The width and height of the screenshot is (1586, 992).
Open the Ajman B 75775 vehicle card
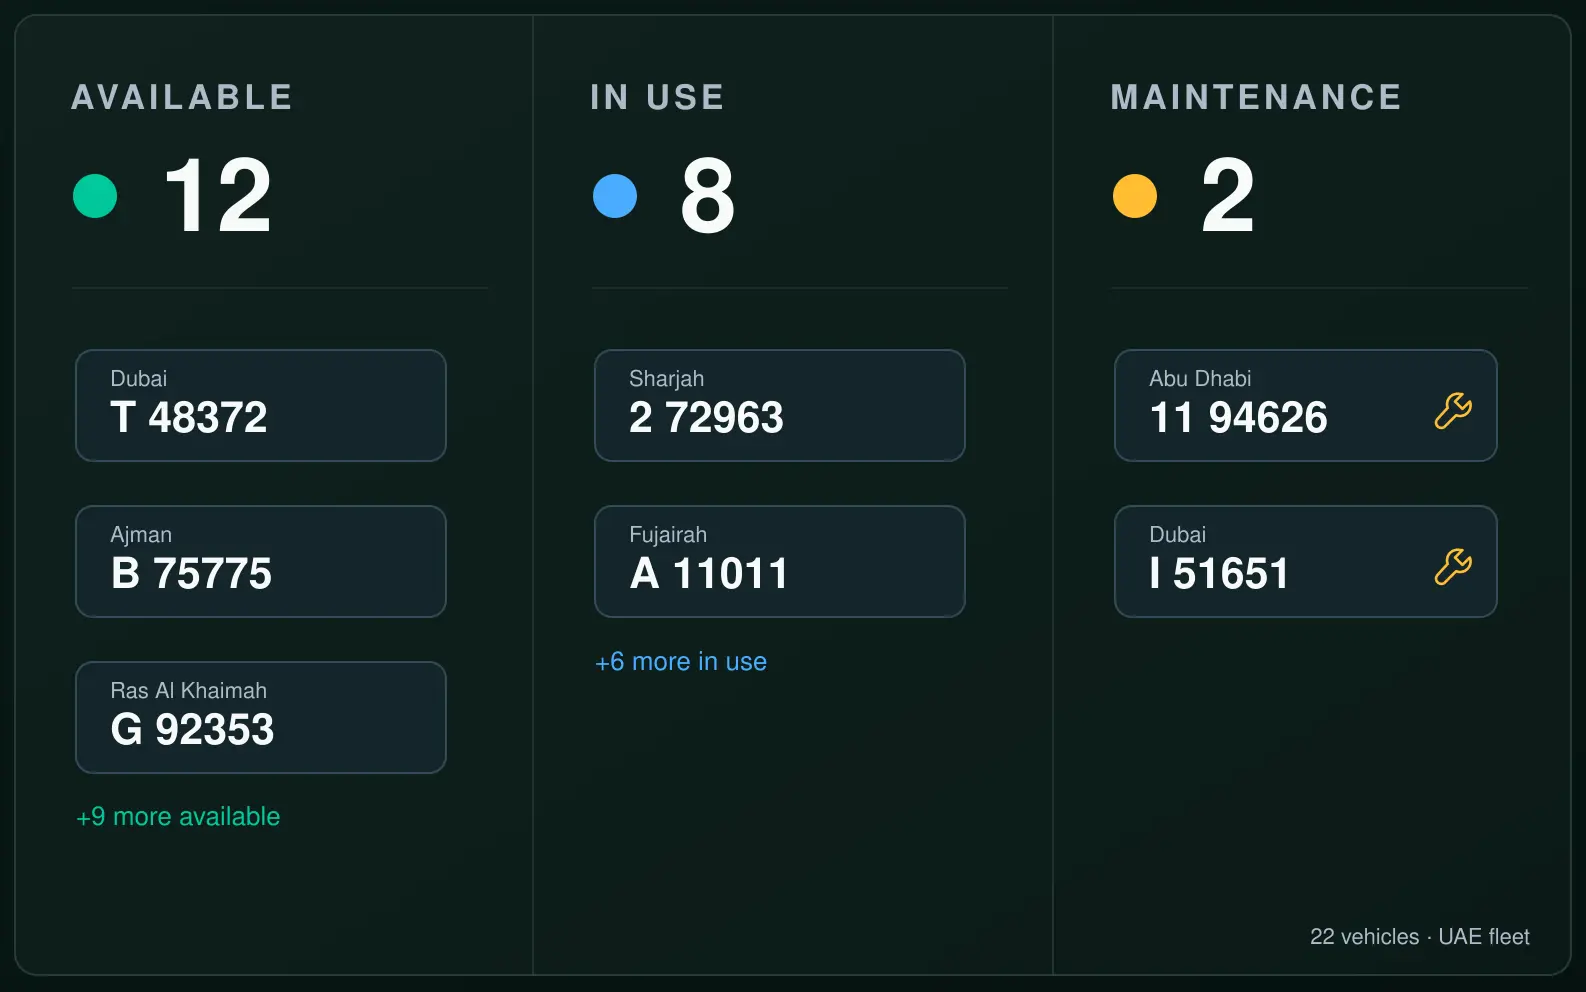[x=261, y=561]
